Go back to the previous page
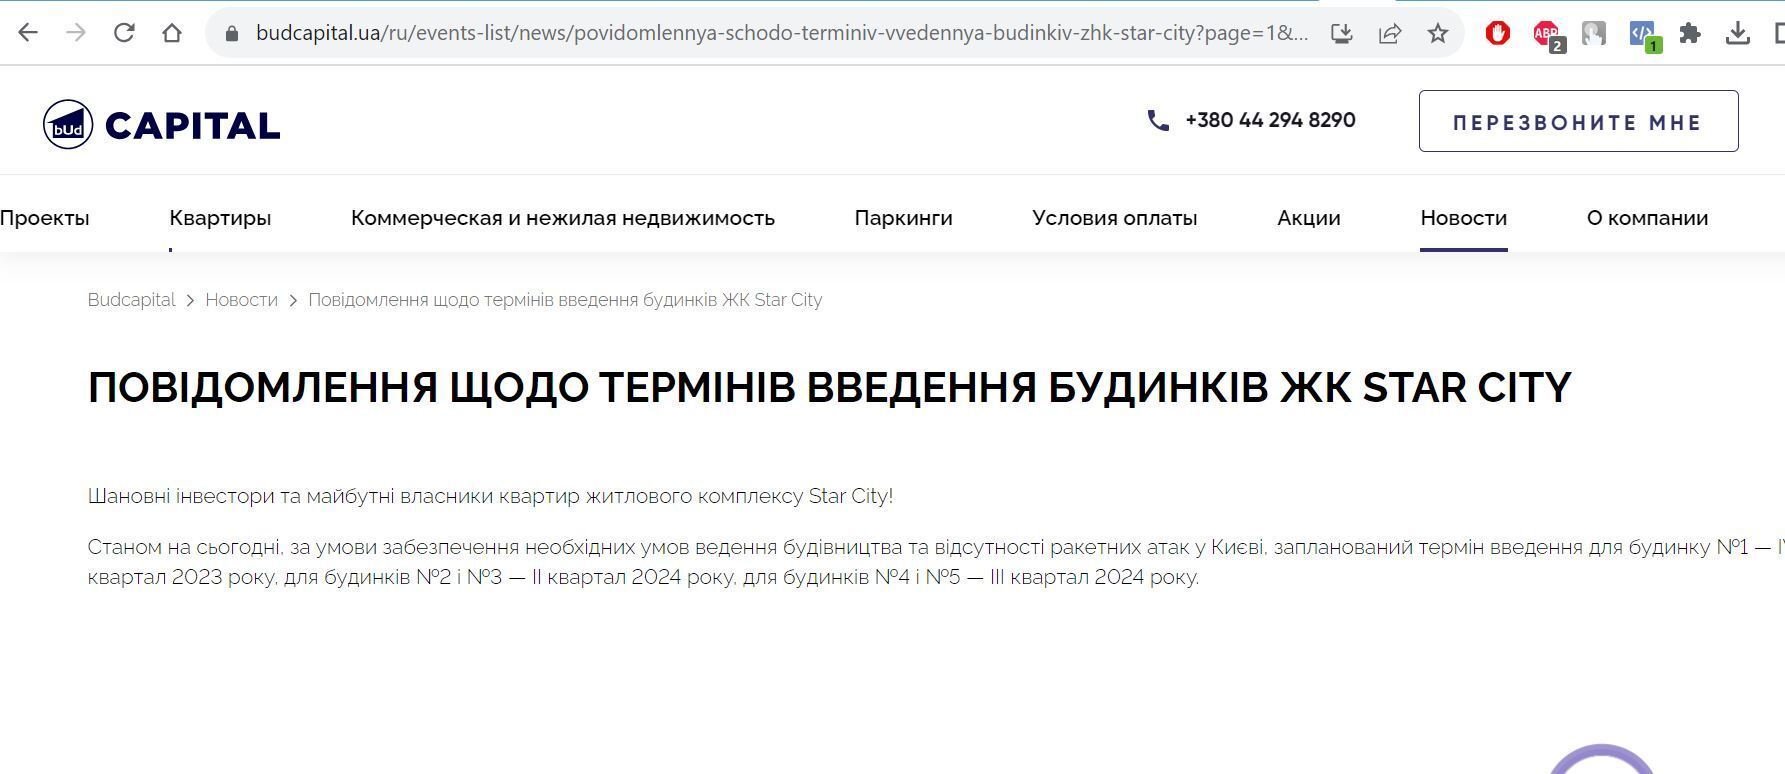Image resolution: width=1785 pixels, height=774 pixels. (x=28, y=33)
